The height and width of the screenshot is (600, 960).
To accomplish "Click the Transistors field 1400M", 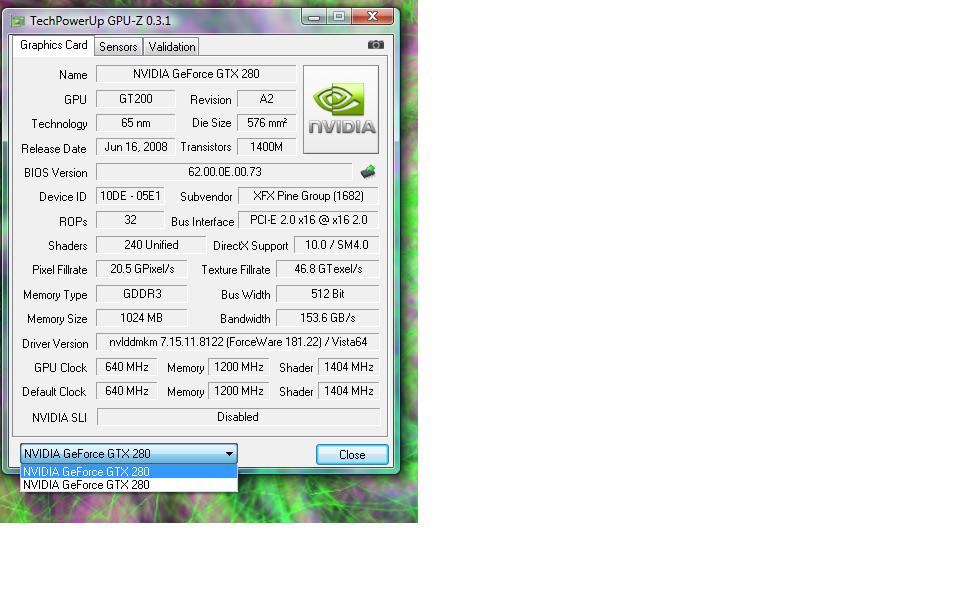I will point(266,147).
